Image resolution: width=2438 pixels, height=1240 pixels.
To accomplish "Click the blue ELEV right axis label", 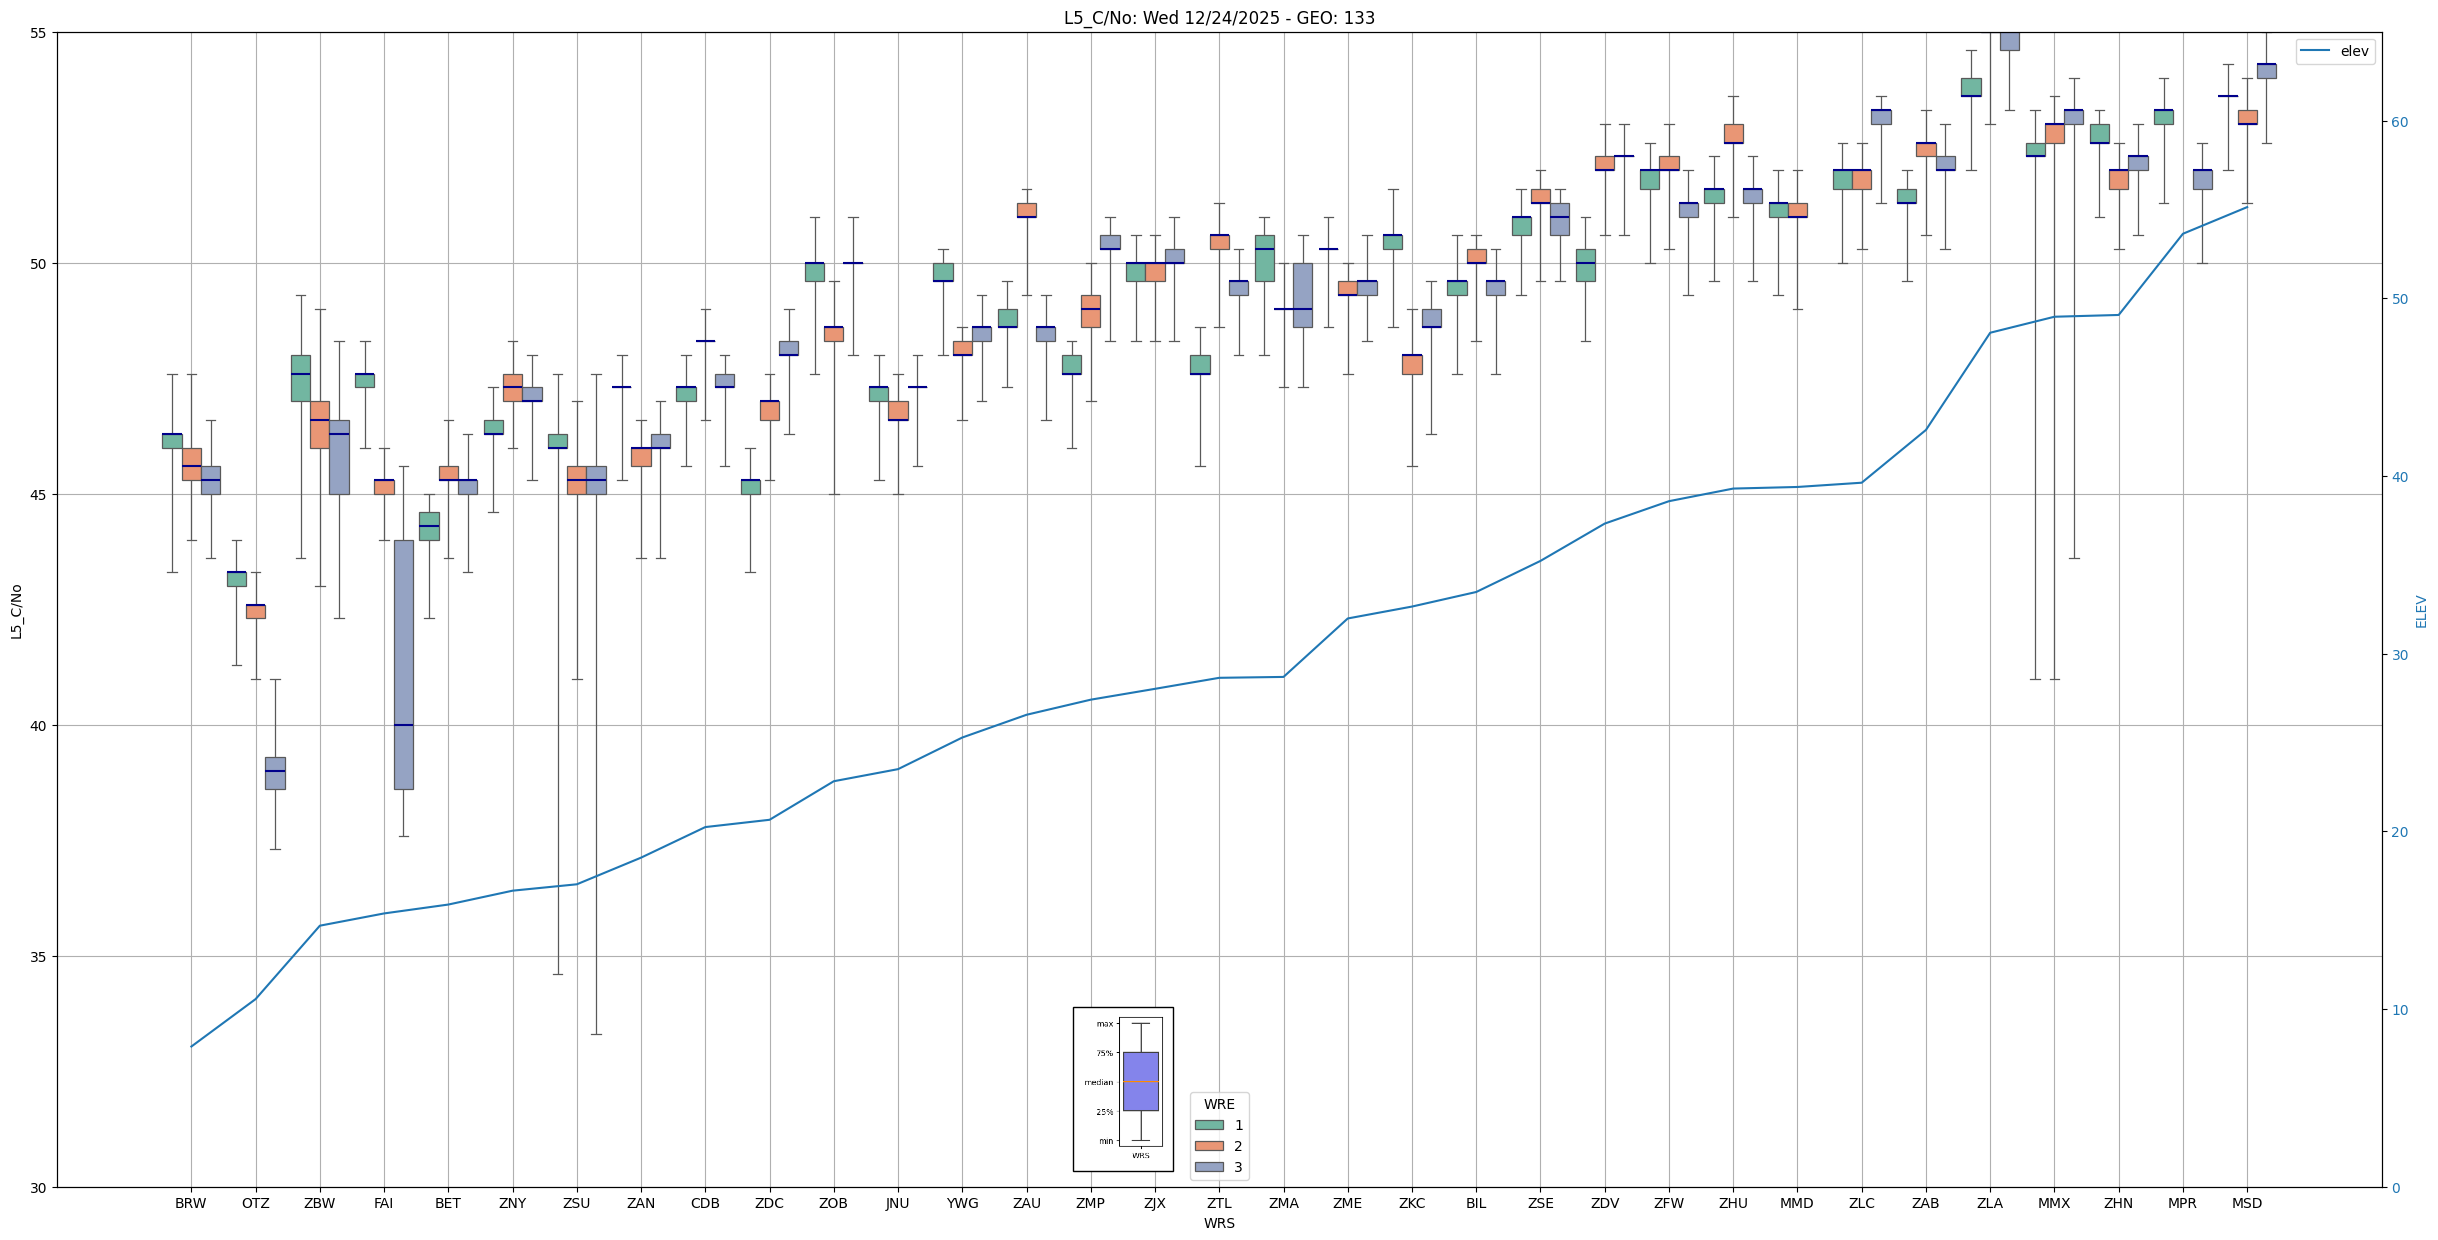I will tap(2421, 611).
